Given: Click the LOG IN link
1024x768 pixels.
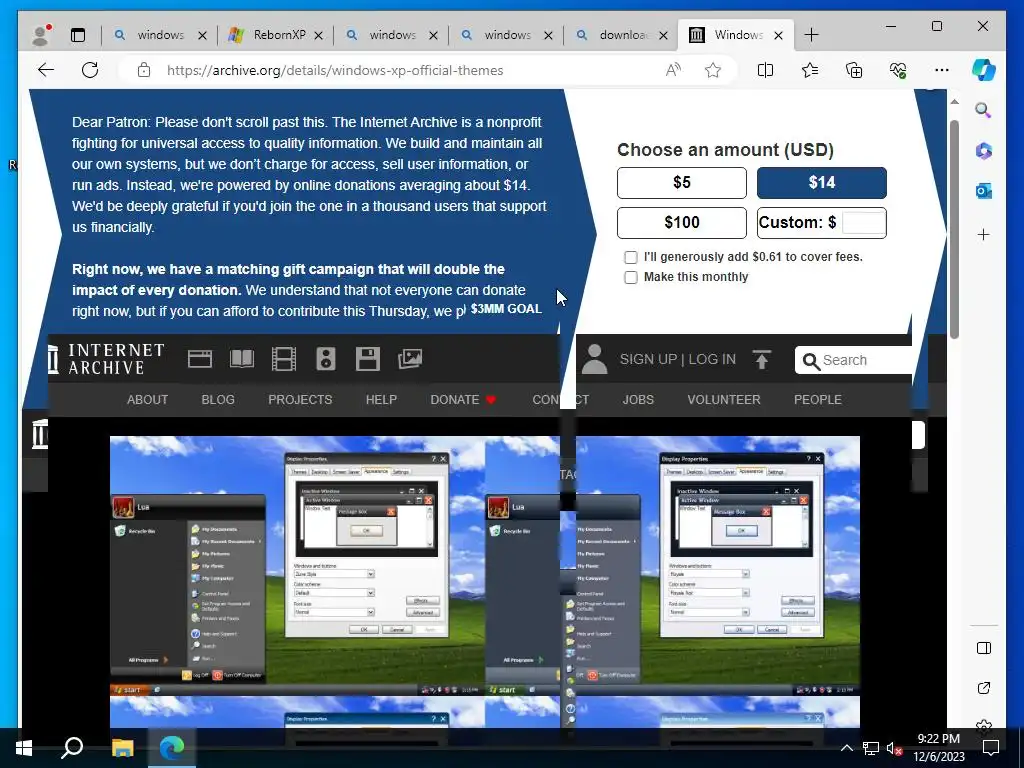Looking at the screenshot, I should (712, 359).
